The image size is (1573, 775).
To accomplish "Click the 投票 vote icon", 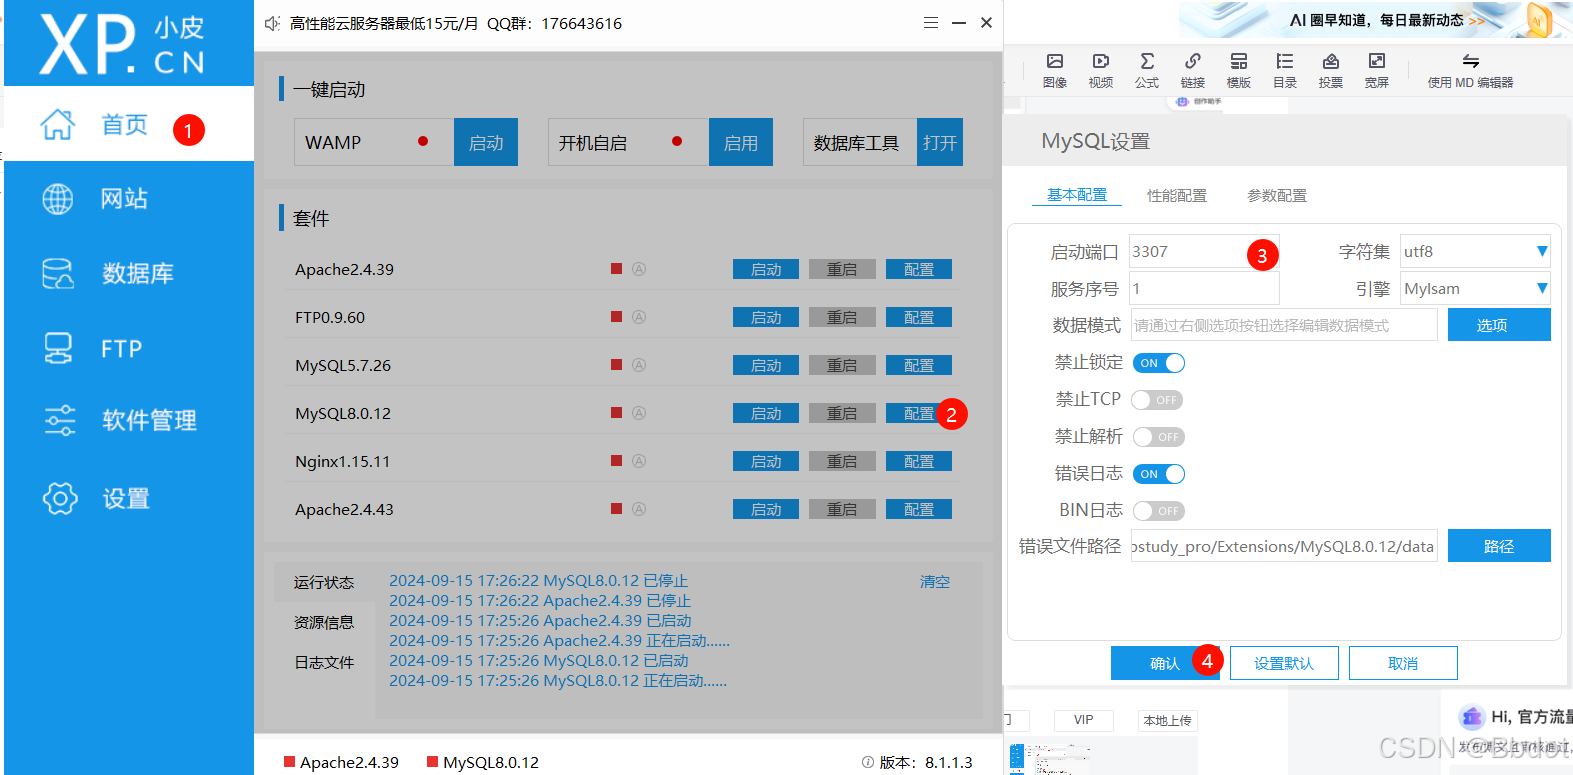I will point(1331,70).
